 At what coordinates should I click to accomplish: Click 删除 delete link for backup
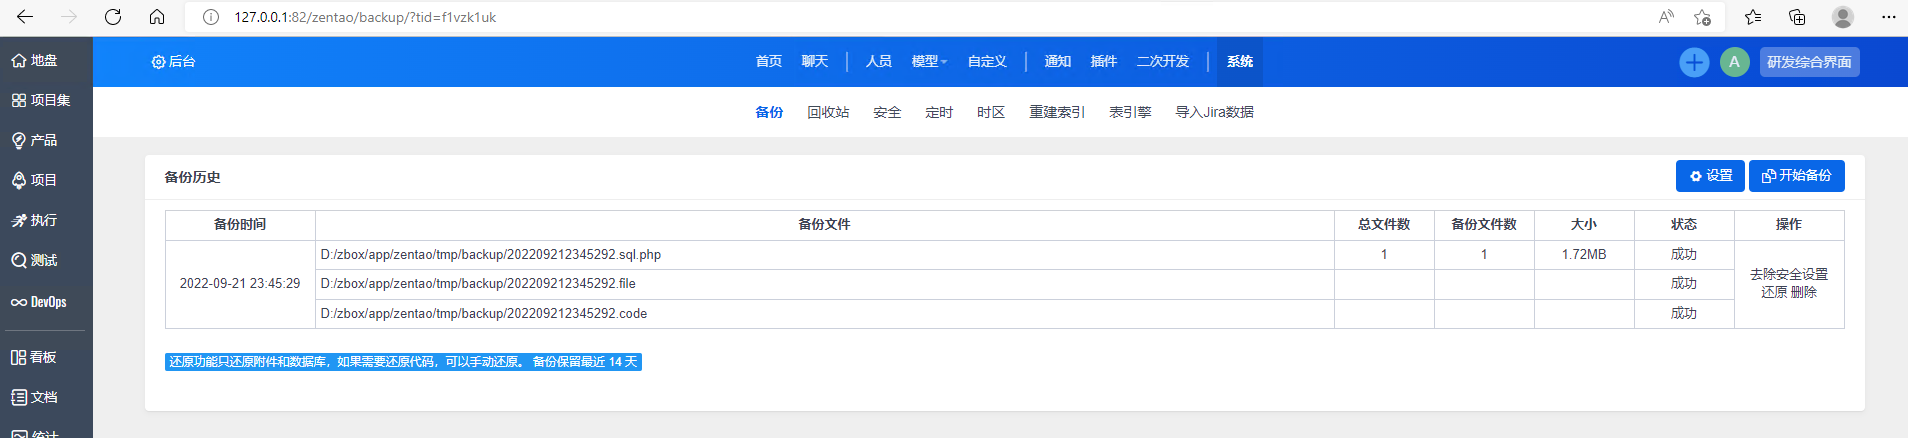[x=1804, y=293]
